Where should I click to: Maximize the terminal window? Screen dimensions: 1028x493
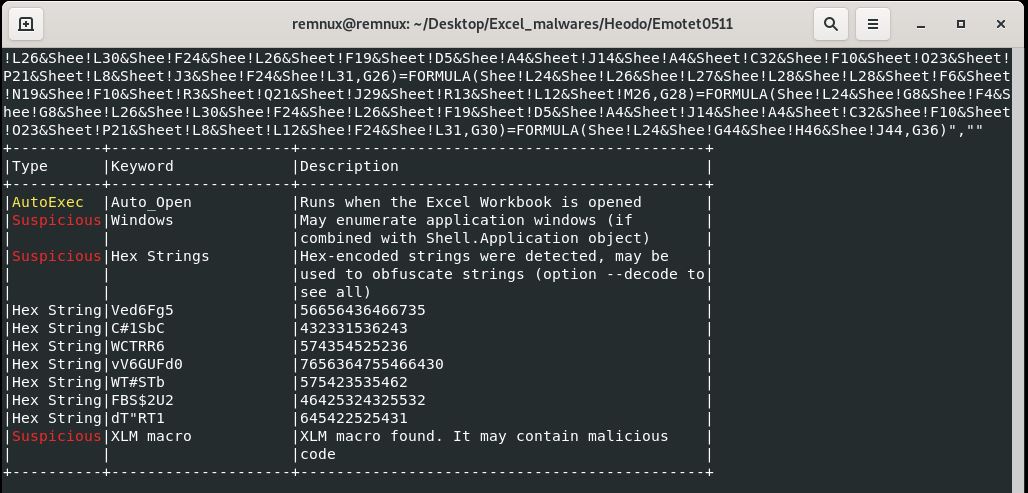click(961, 23)
